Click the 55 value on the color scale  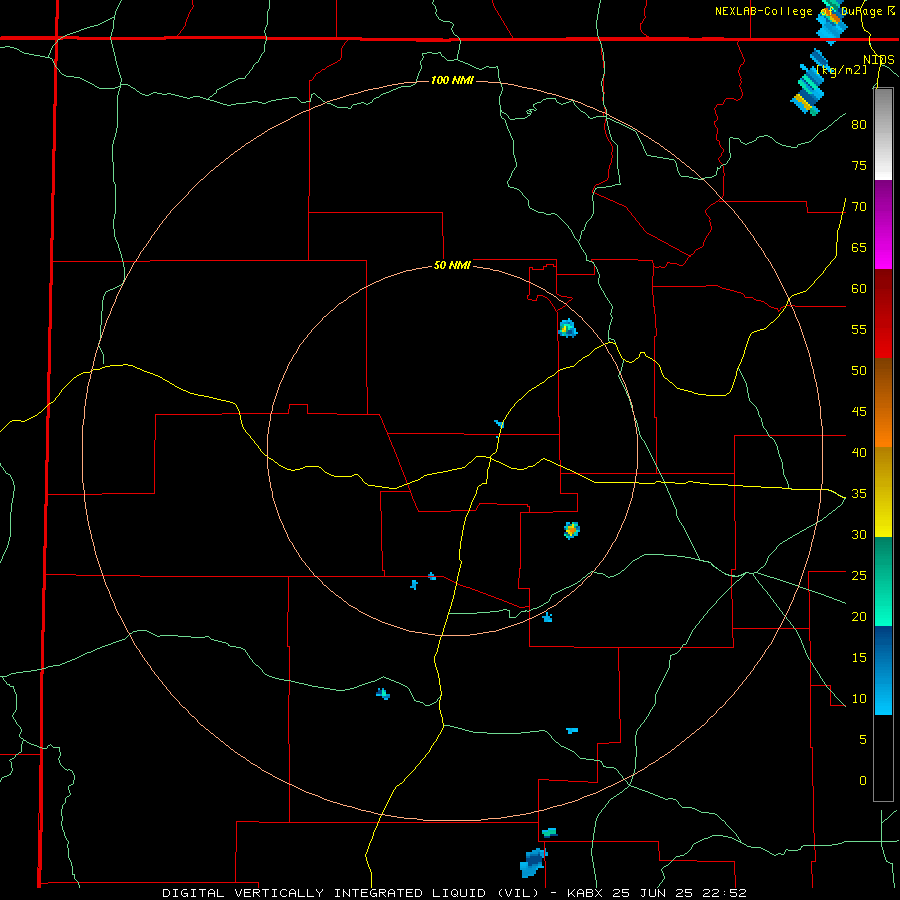[x=859, y=329]
